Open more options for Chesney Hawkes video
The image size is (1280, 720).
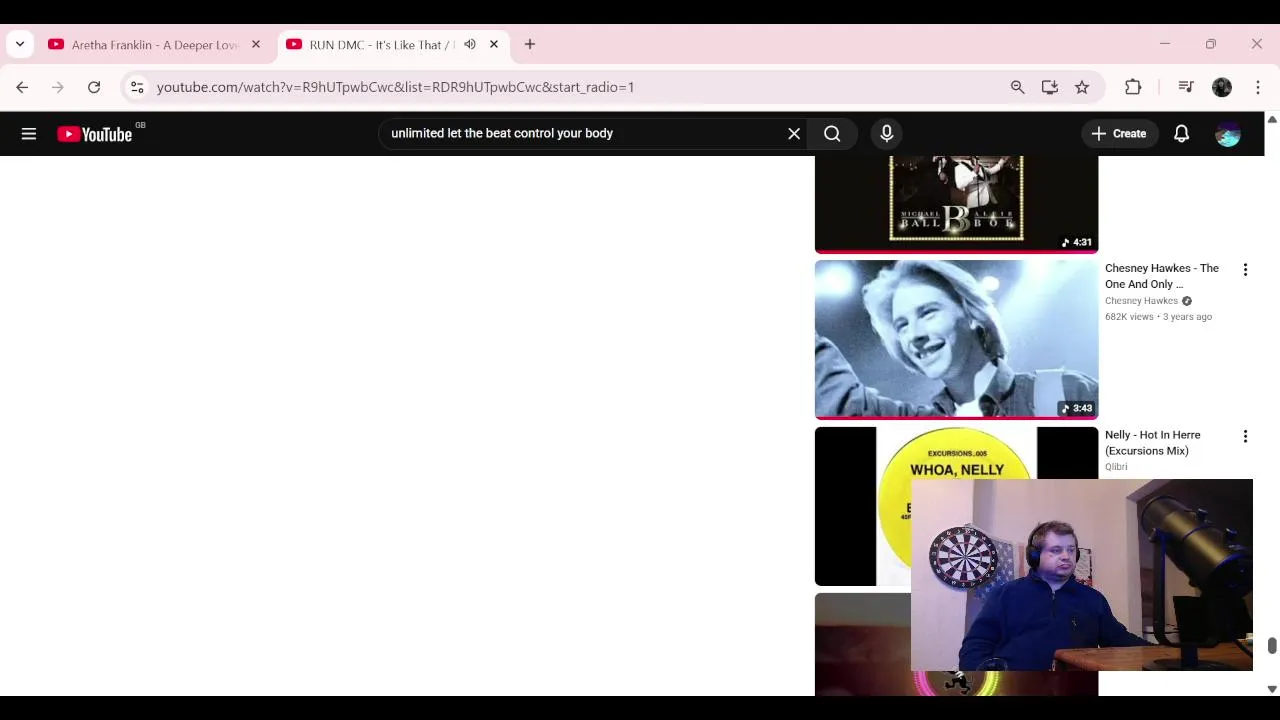(1245, 270)
